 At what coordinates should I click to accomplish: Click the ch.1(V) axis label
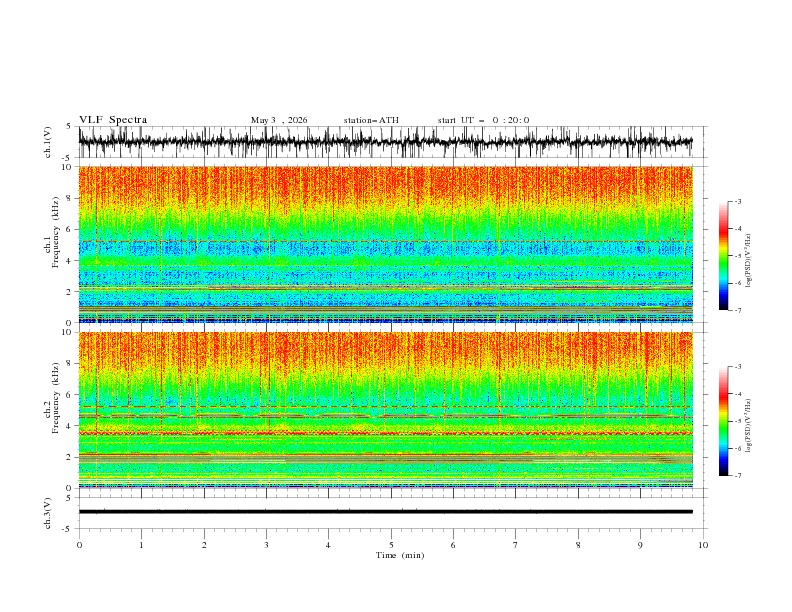(48, 142)
